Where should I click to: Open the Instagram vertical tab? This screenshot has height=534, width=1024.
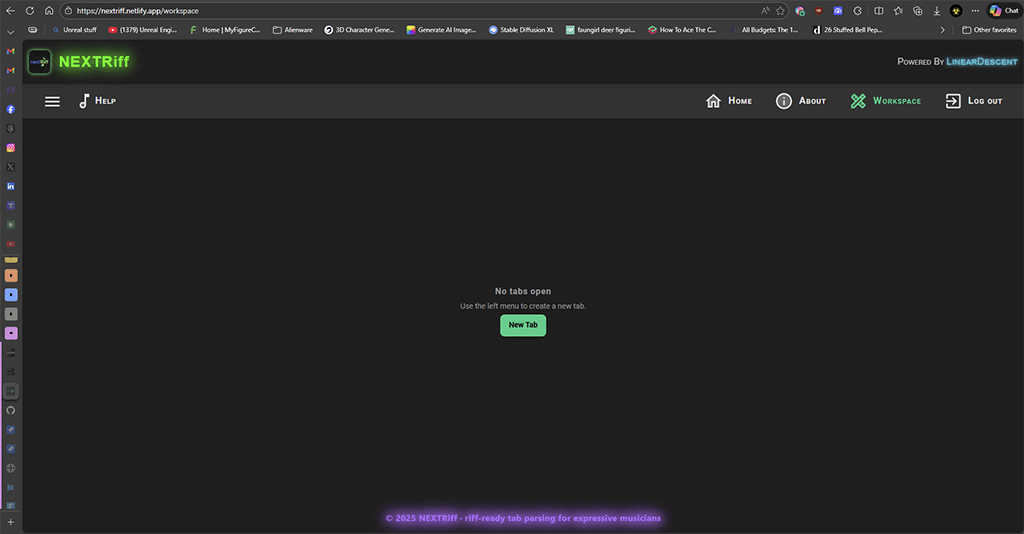click(11, 148)
